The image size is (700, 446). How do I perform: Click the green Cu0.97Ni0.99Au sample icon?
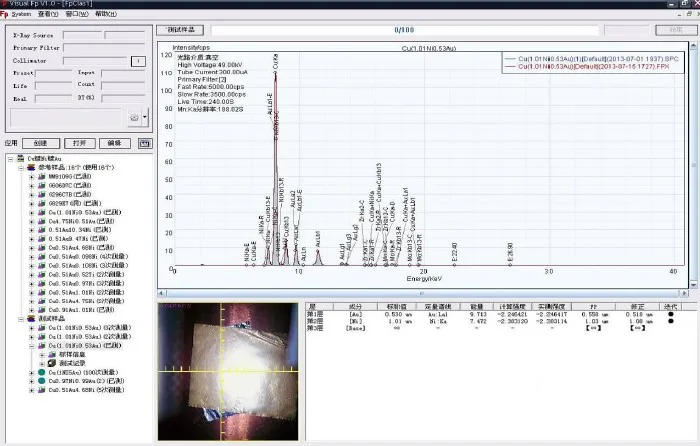(x=41, y=382)
